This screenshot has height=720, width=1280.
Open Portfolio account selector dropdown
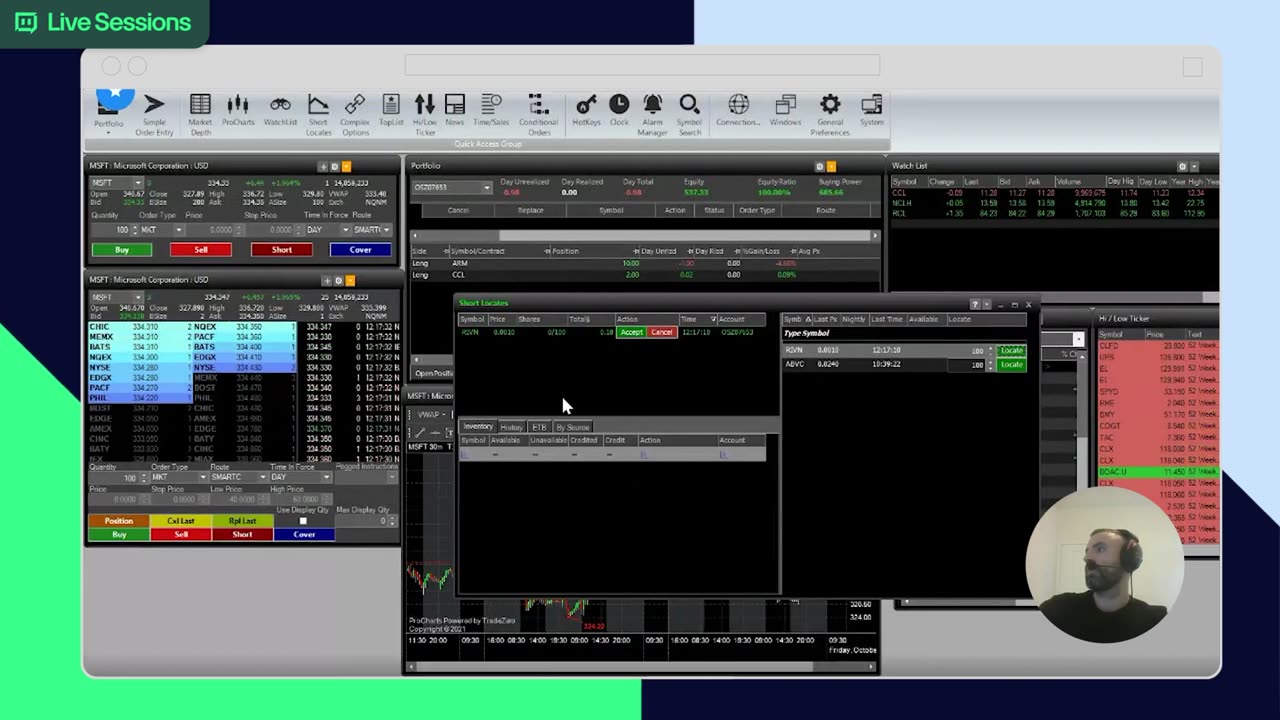tap(487, 188)
